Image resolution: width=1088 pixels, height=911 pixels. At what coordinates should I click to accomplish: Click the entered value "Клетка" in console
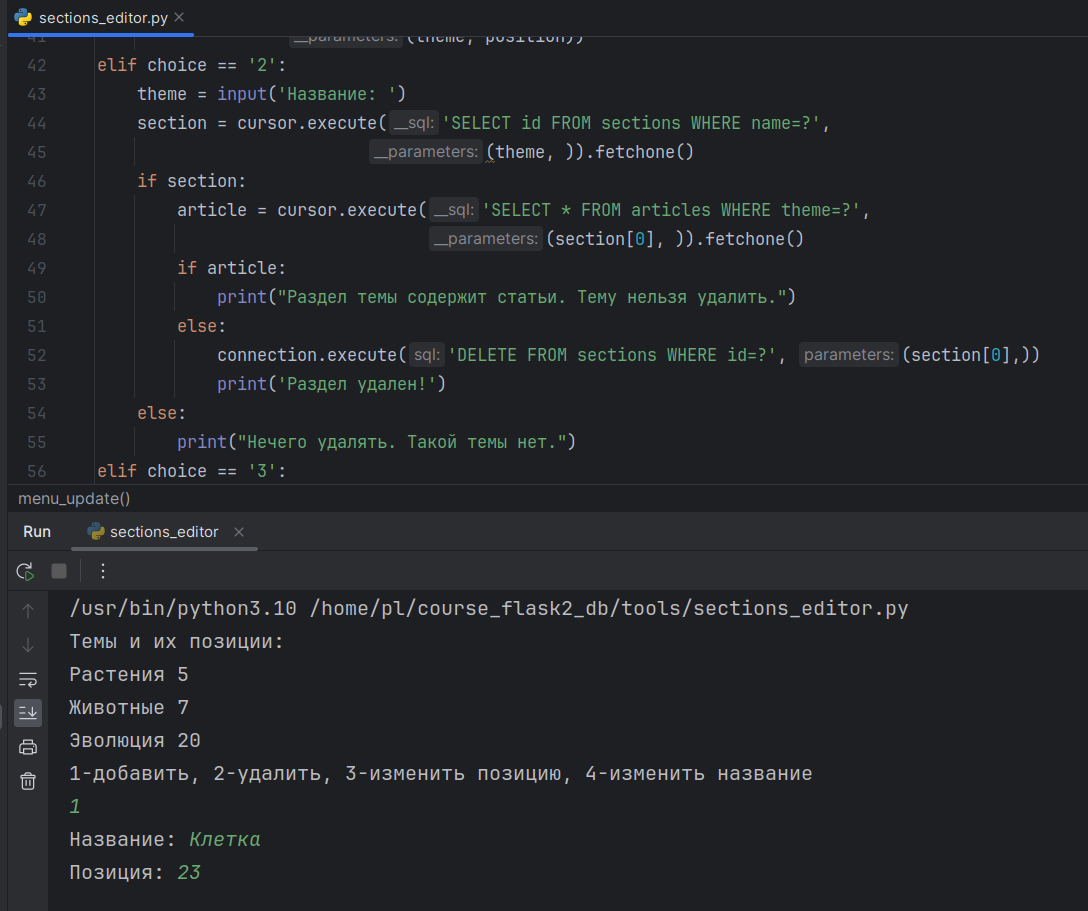[225, 840]
